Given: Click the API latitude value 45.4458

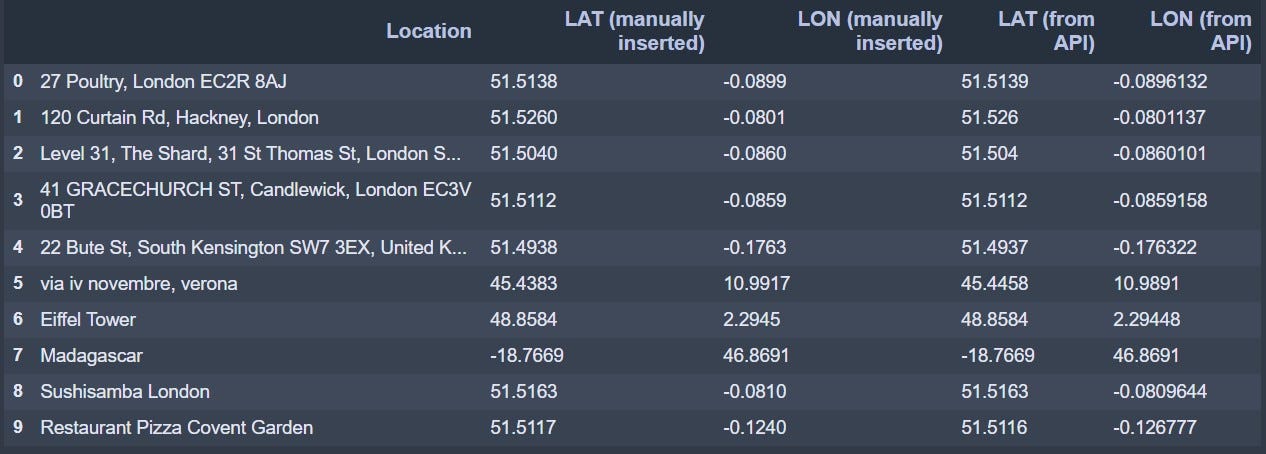Looking at the screenshot, I should 994,284.
